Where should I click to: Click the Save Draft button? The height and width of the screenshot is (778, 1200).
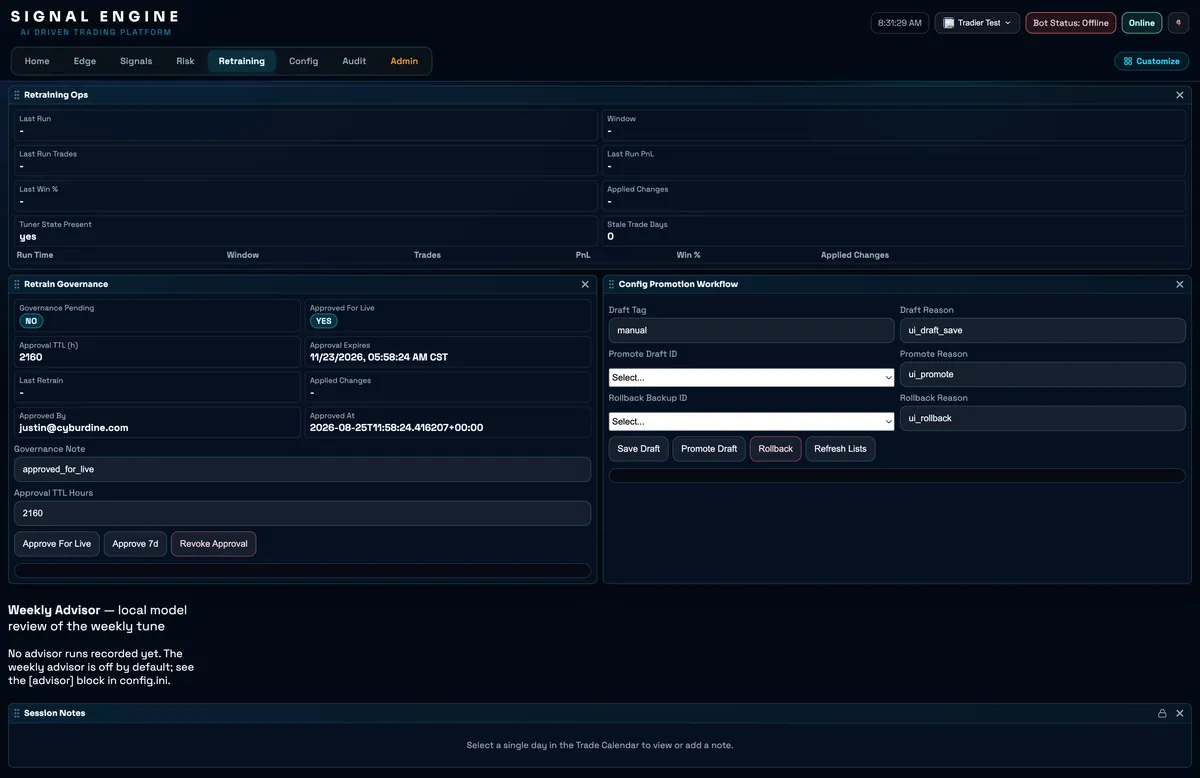pyautogui.click(x=639, y=449)
